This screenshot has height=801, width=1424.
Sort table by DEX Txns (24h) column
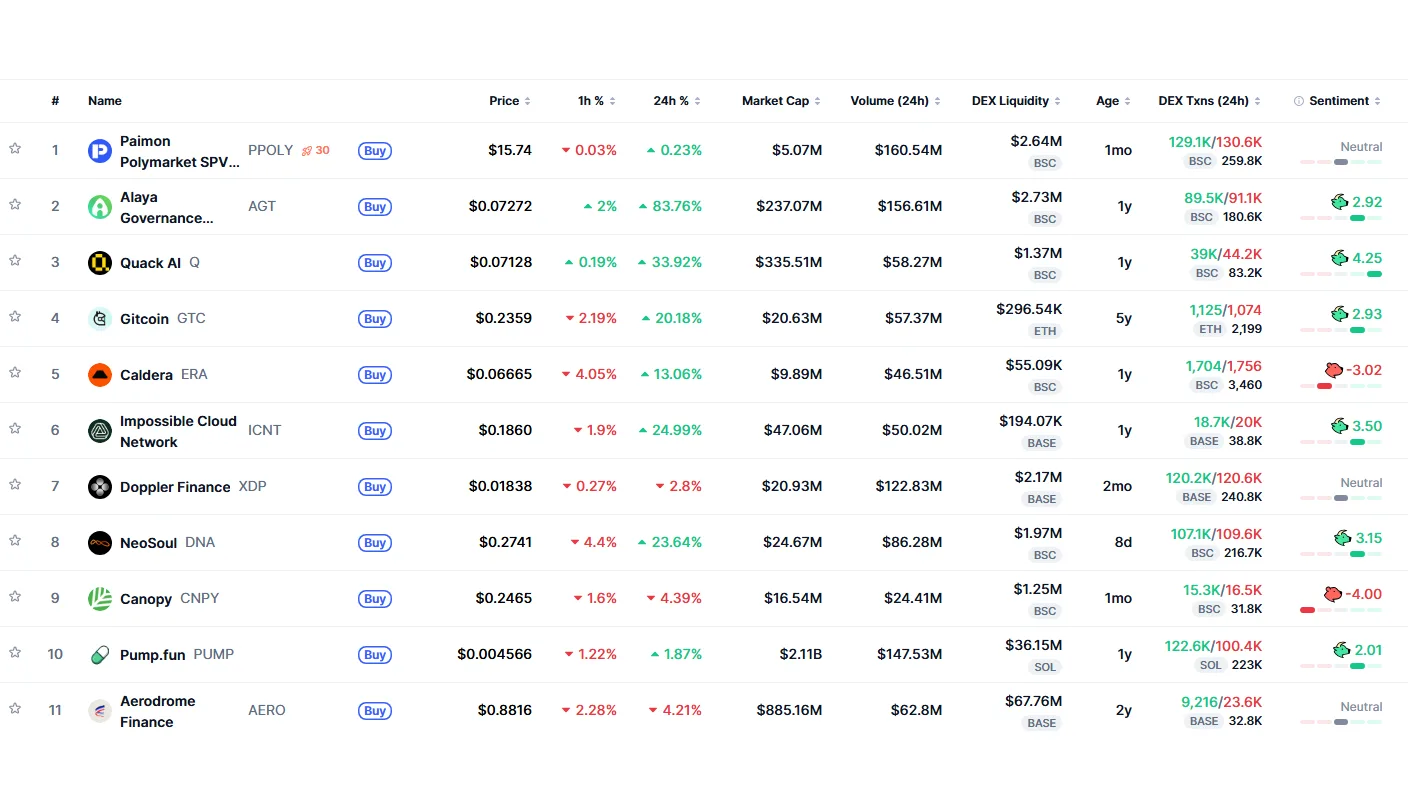click(x=1210, y=101)
